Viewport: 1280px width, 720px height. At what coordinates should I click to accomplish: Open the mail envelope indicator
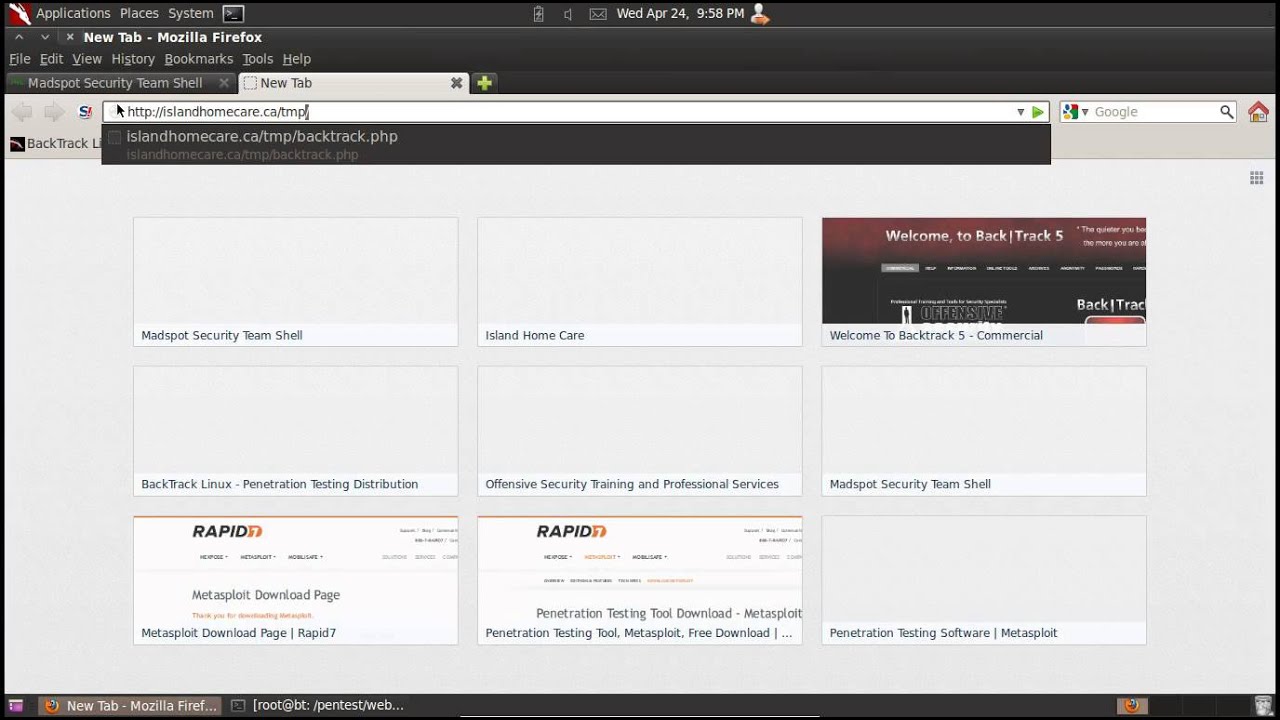pos(598,13)
